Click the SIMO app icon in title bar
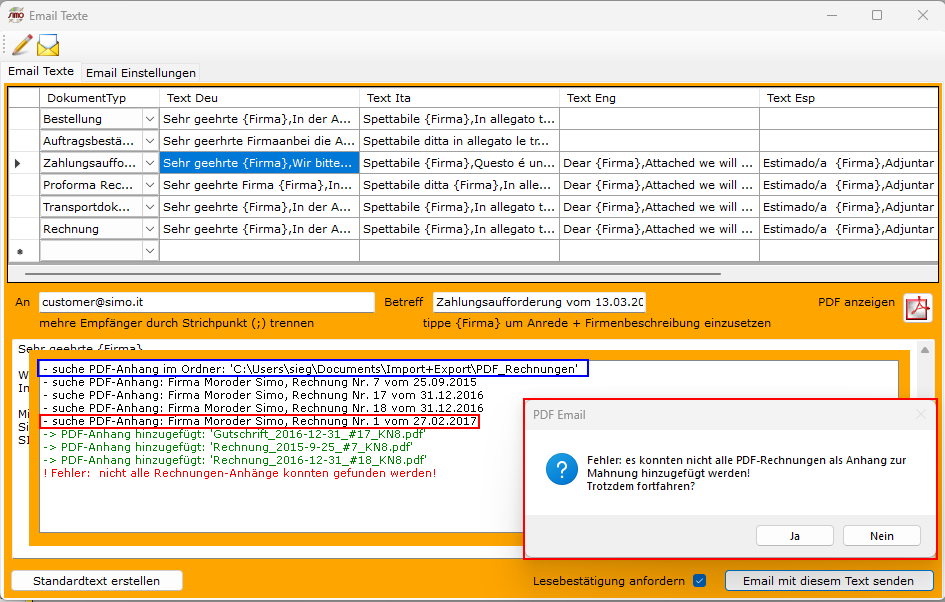 16,15
